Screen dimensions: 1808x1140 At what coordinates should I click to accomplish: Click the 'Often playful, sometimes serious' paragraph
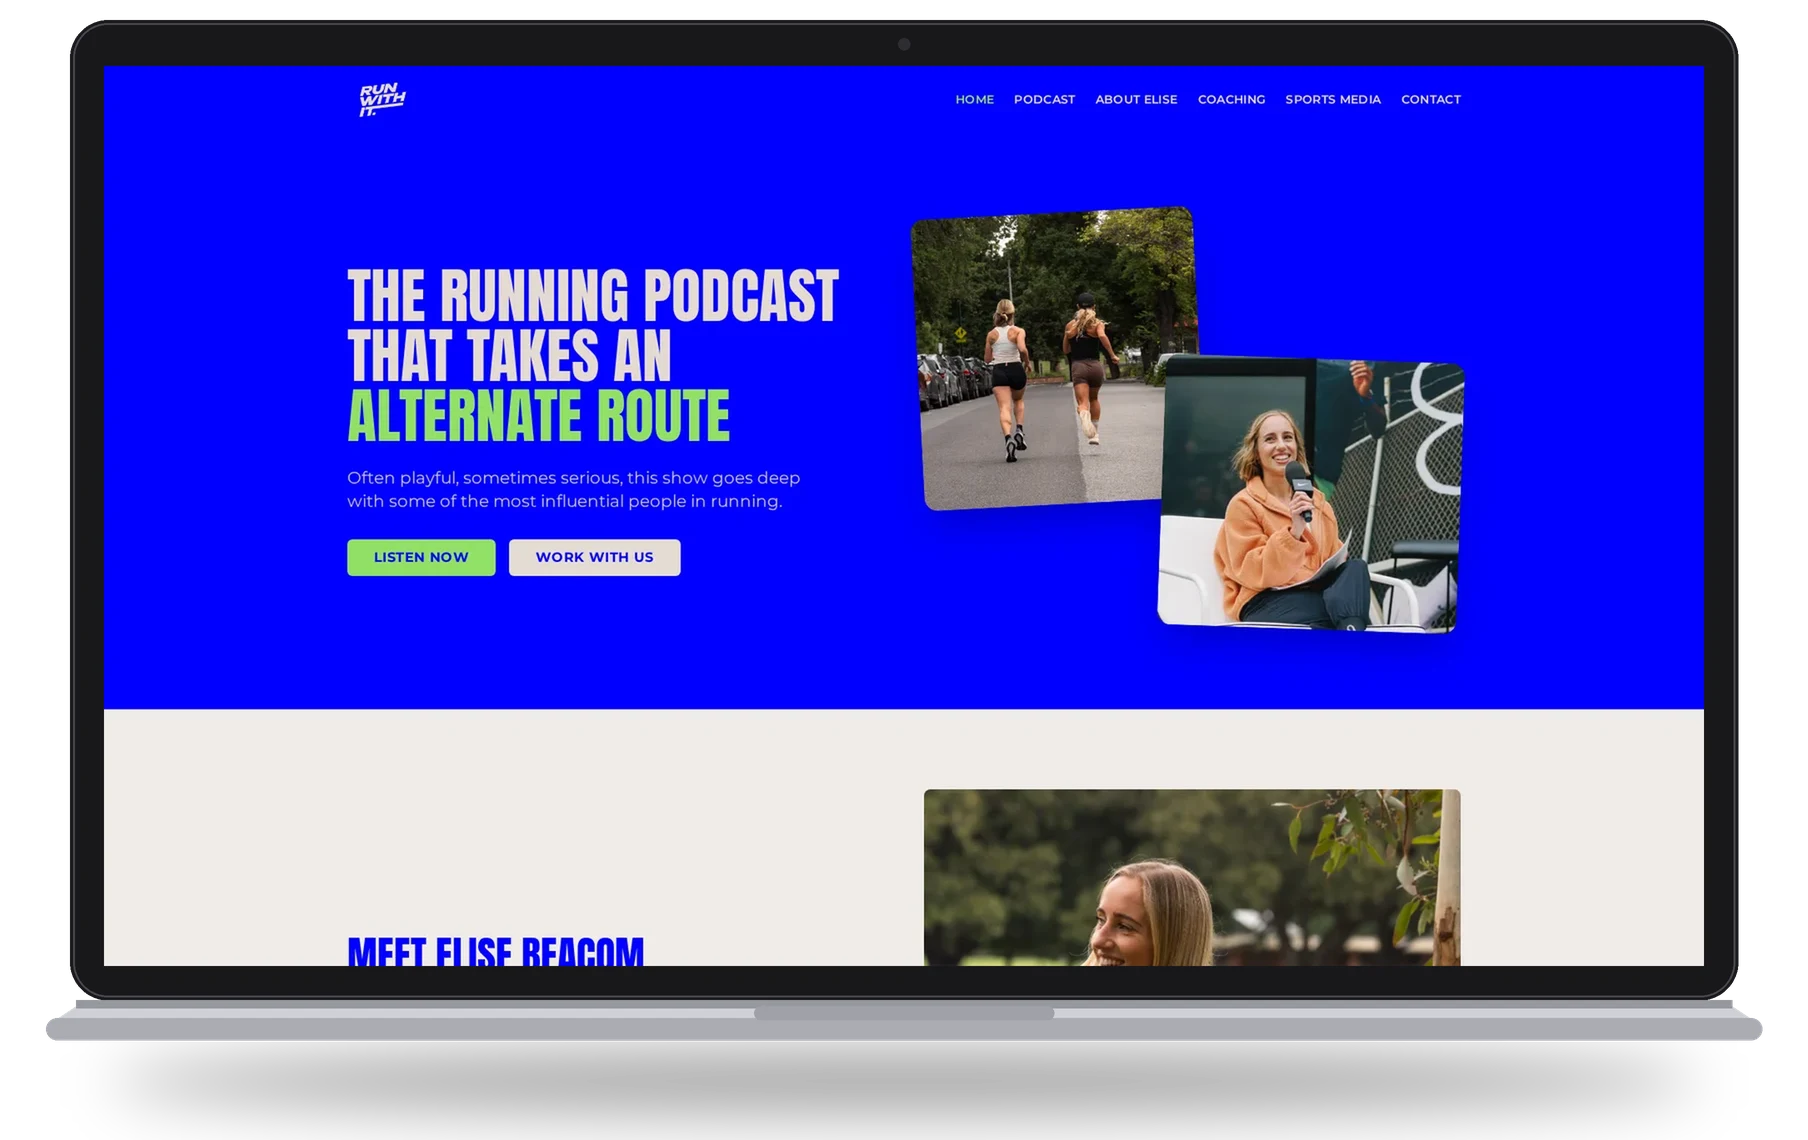point(574,489)
